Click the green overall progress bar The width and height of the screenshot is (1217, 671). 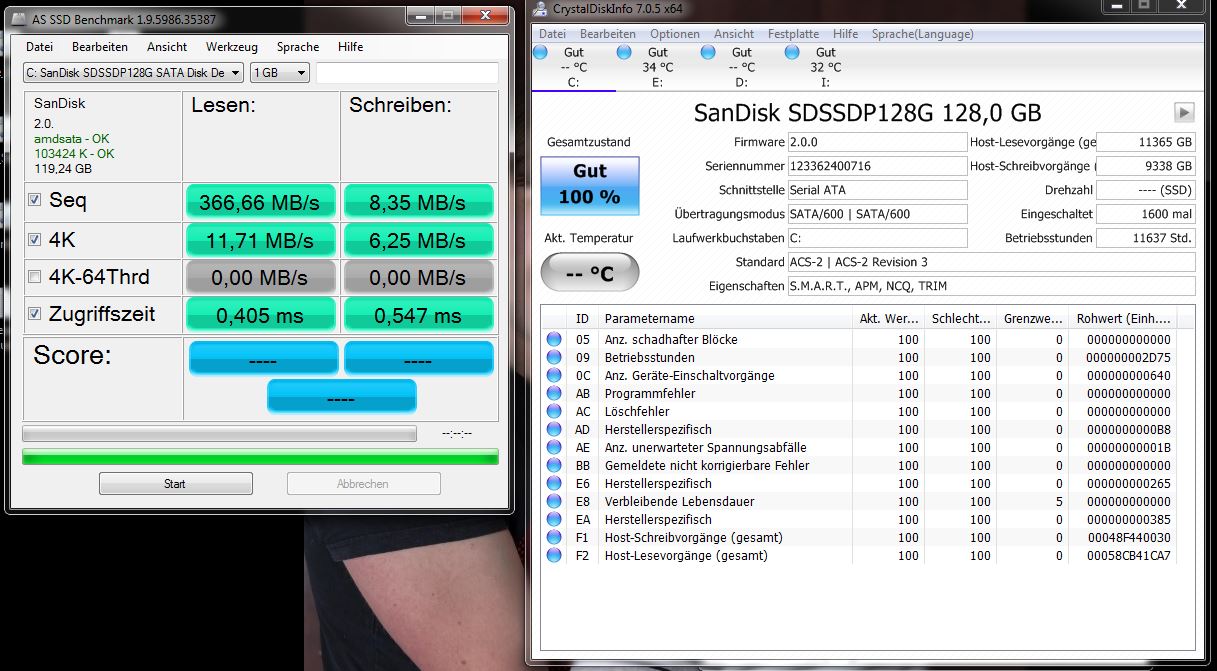pyautogui.click(x=260, y=457)
